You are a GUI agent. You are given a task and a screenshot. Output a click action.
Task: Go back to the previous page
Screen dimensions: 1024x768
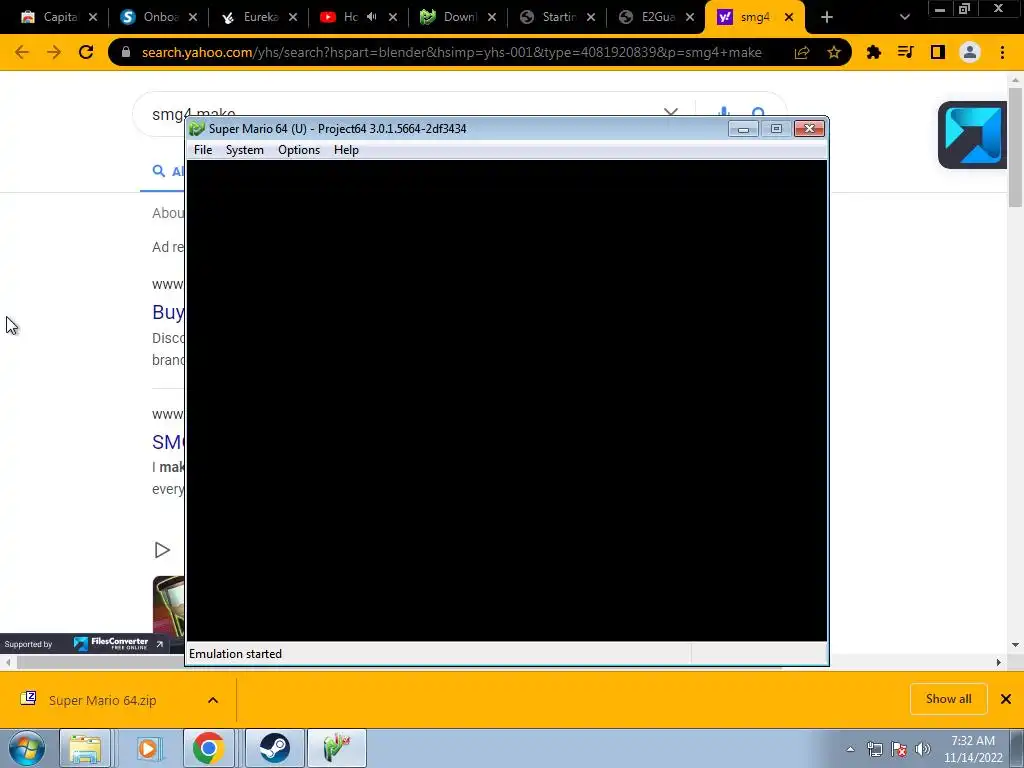(x=22, y=52)
